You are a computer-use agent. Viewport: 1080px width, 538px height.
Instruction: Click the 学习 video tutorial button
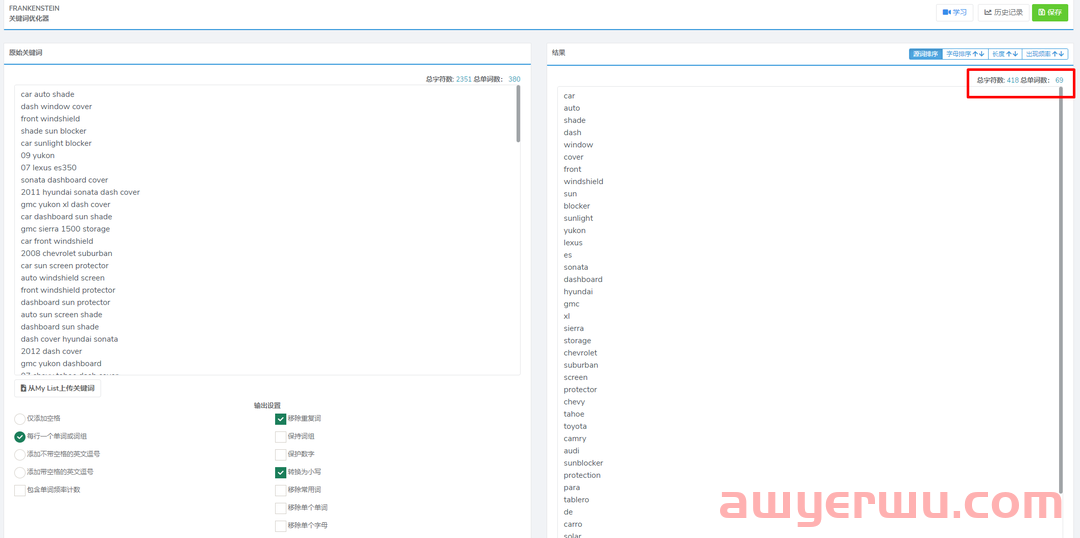pyautogui.click(x=954, y=13)
